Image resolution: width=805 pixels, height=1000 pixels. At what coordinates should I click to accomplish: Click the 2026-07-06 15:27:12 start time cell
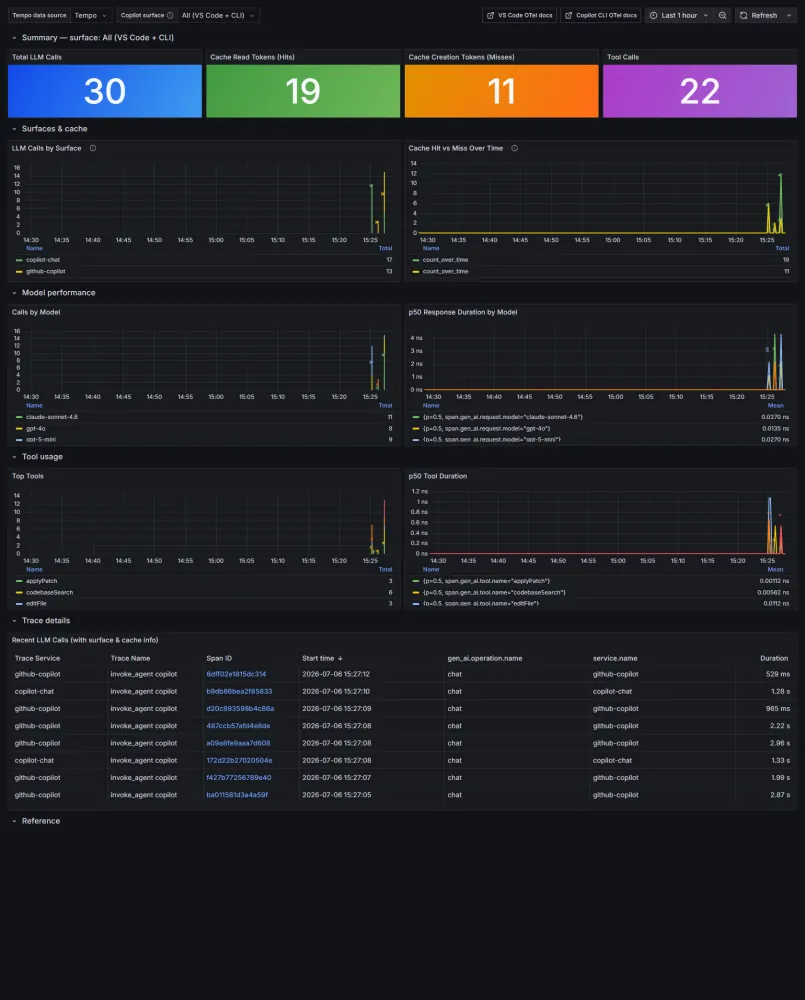(336, 674)
